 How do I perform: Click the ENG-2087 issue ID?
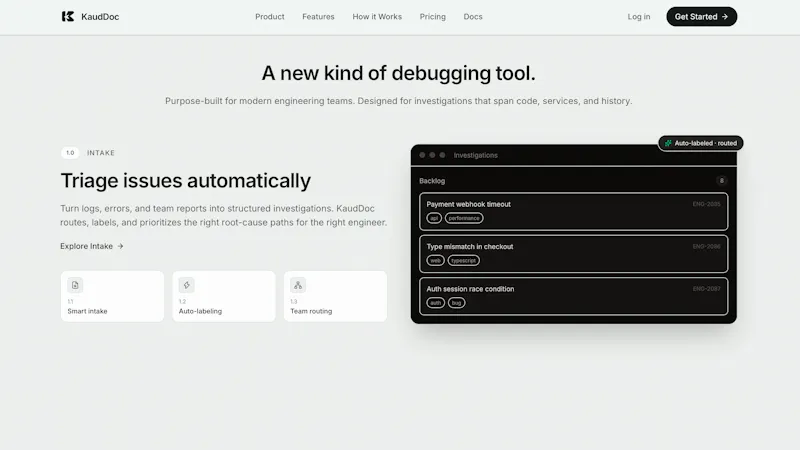(707, 289)
